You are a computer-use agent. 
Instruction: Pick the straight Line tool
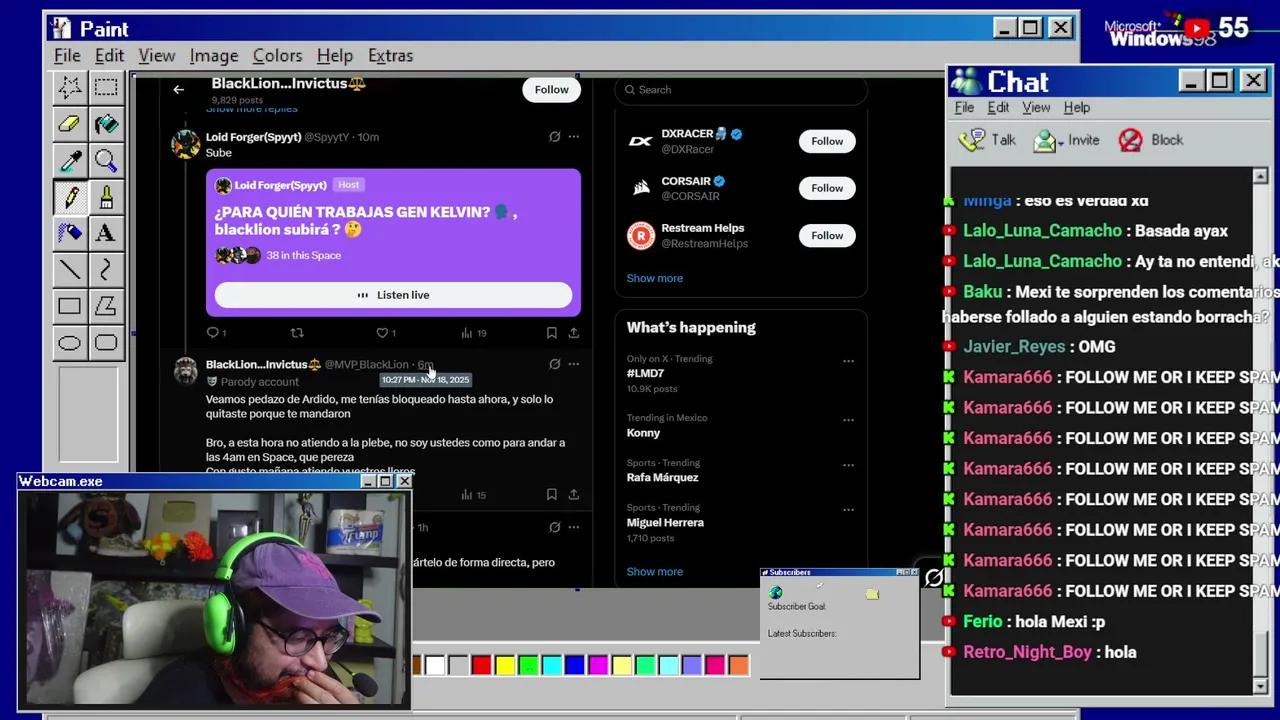pyautogui.click(x=69, y=269)
